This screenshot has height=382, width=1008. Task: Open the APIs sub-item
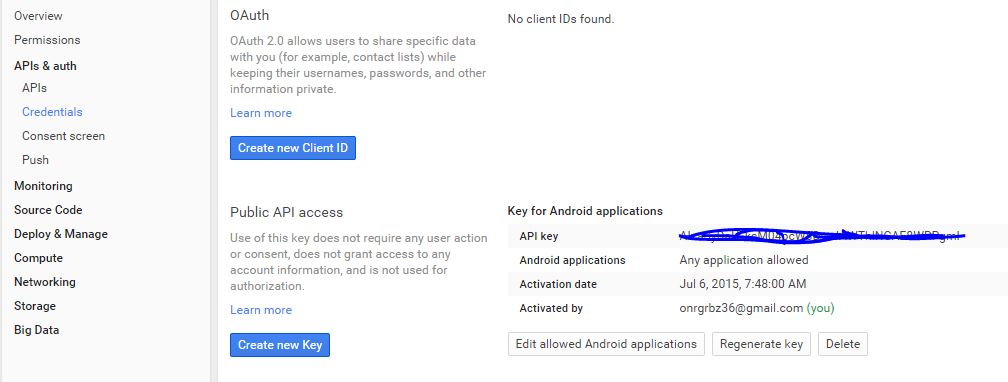tap(34, 88)
